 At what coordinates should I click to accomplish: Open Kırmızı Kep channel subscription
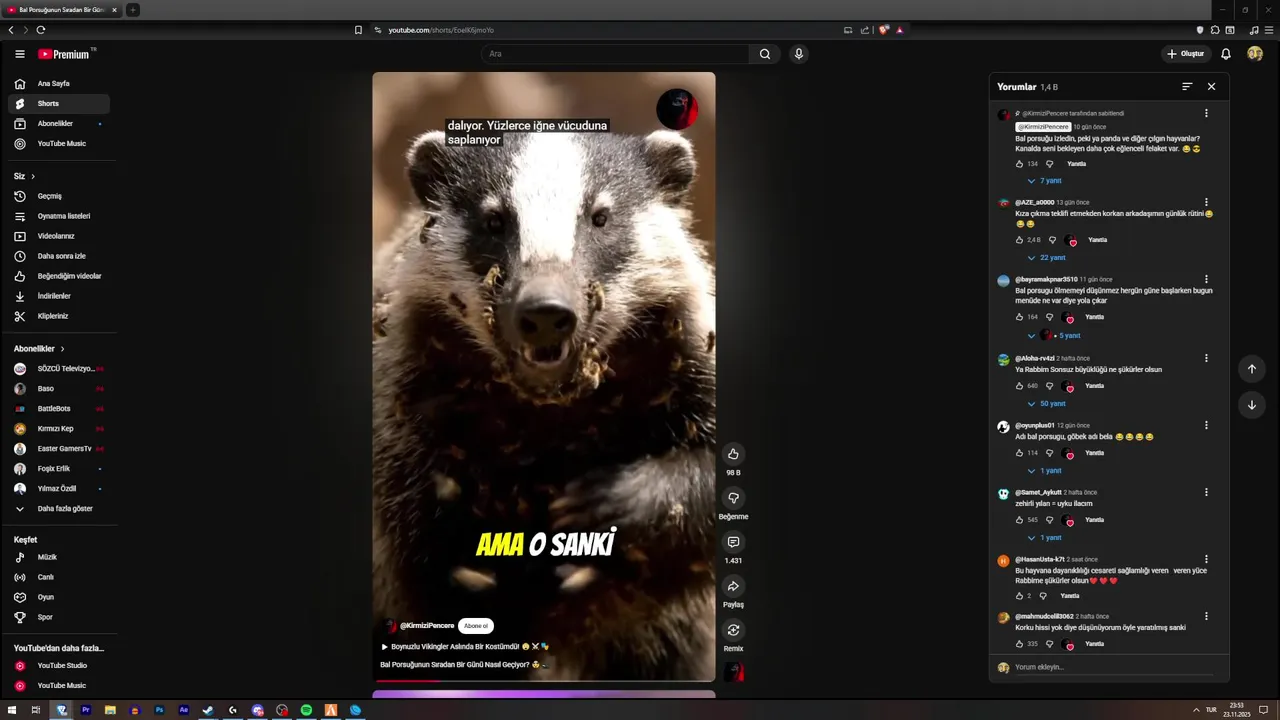[x=59, y=429]
